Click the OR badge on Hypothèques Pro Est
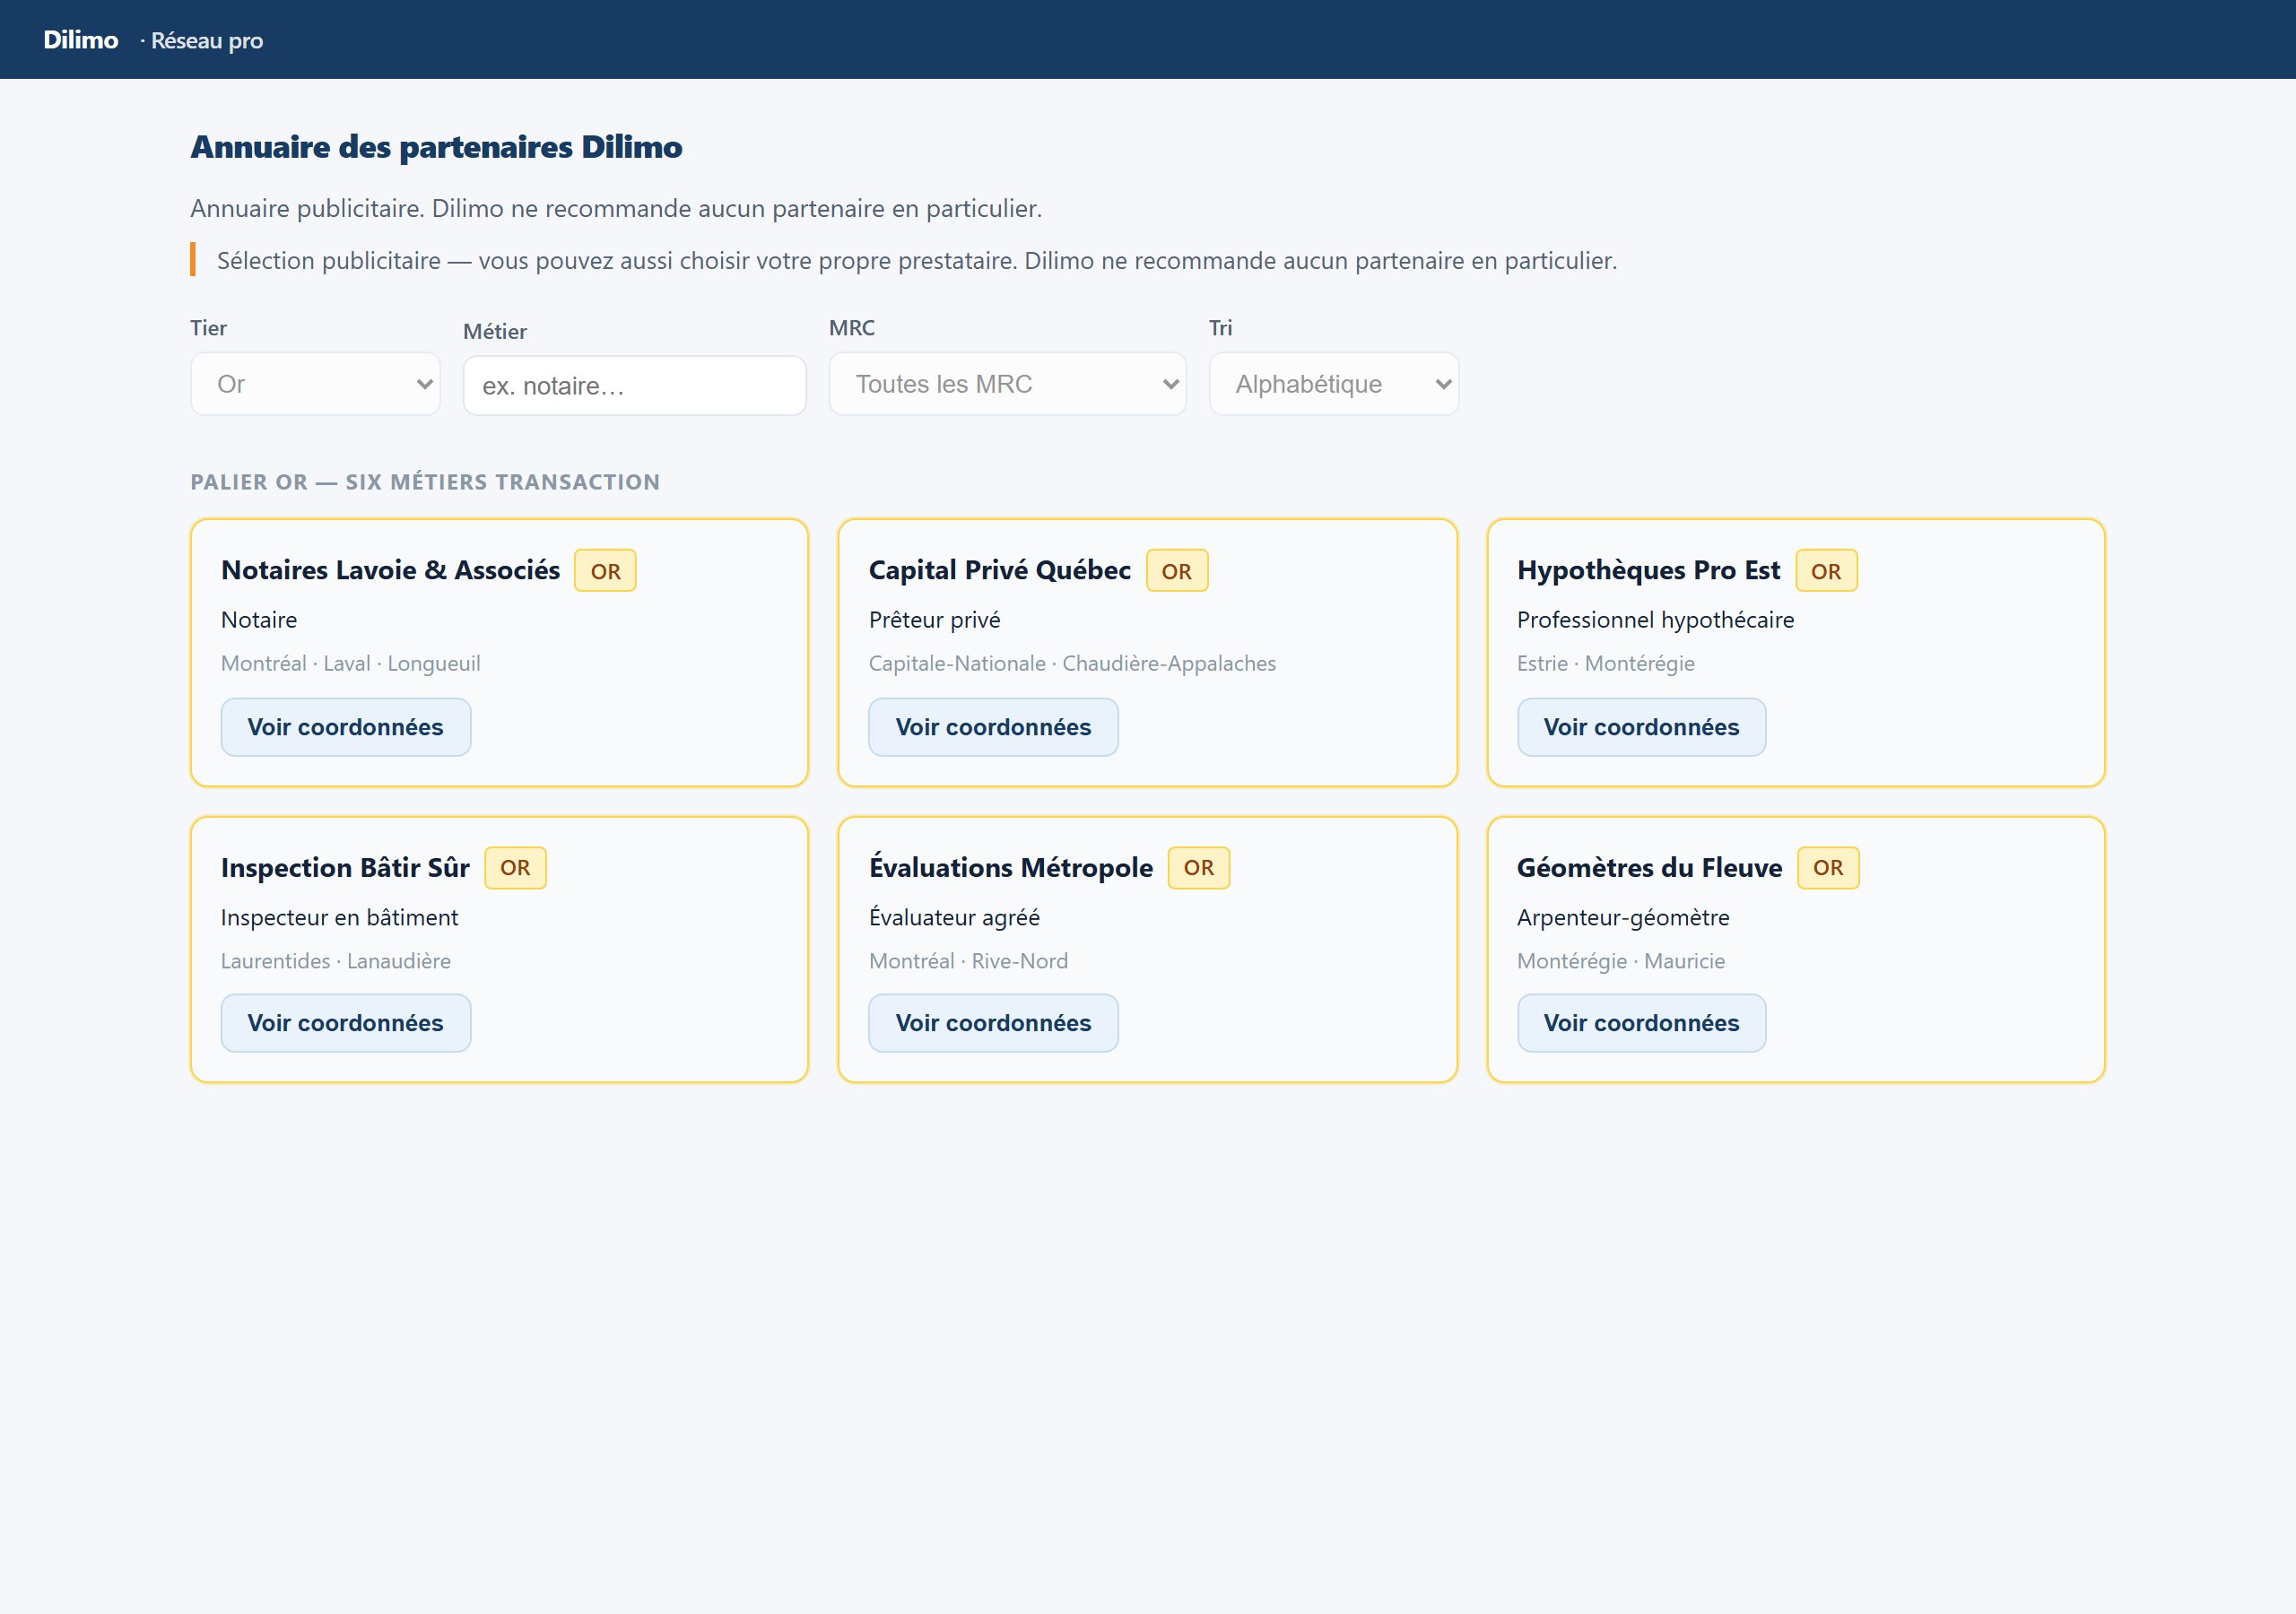The image size is (2296, 1614). click(1826, 571)
